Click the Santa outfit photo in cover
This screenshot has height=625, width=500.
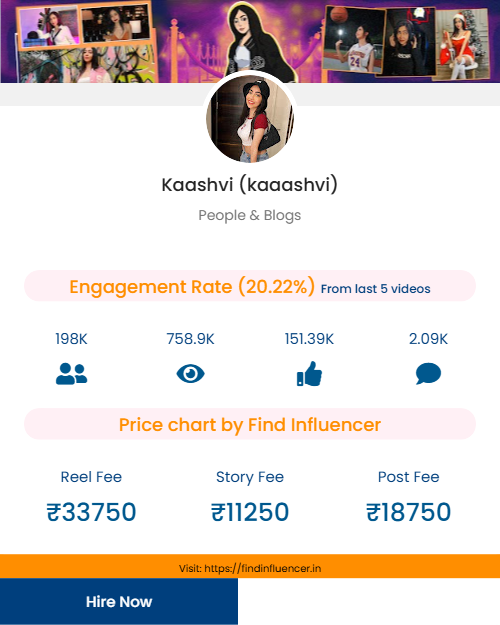point(463,44)
